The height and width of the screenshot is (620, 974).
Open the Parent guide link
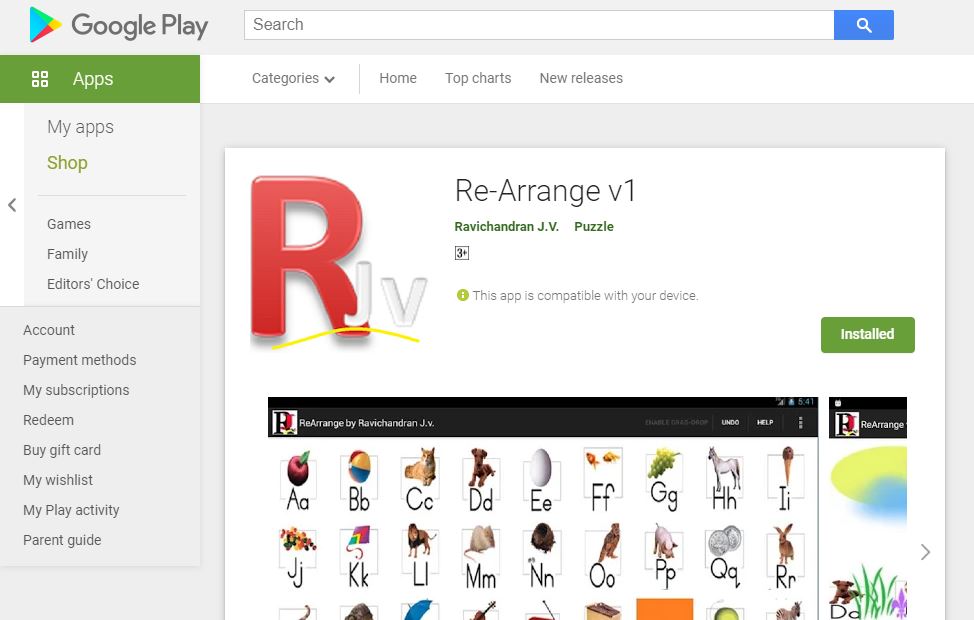(x=62, y=540)
